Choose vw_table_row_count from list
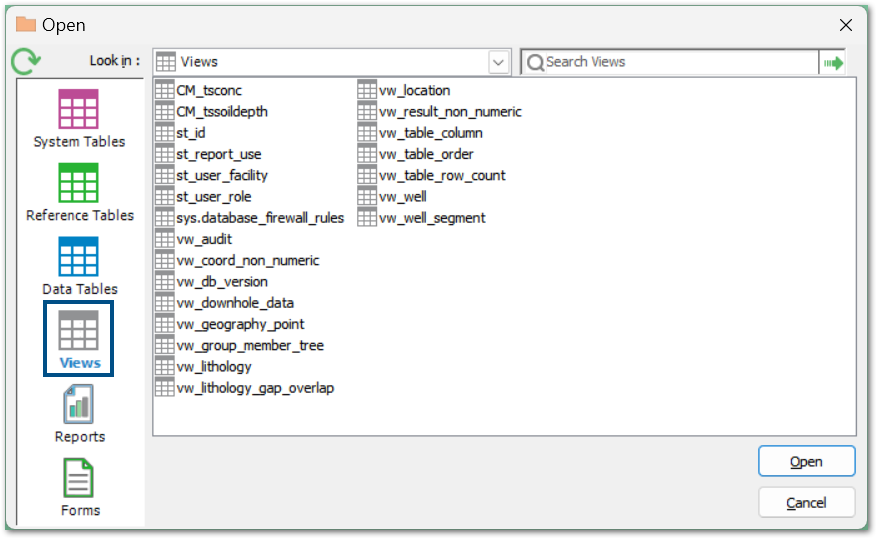877x539 pixels. 442,176
